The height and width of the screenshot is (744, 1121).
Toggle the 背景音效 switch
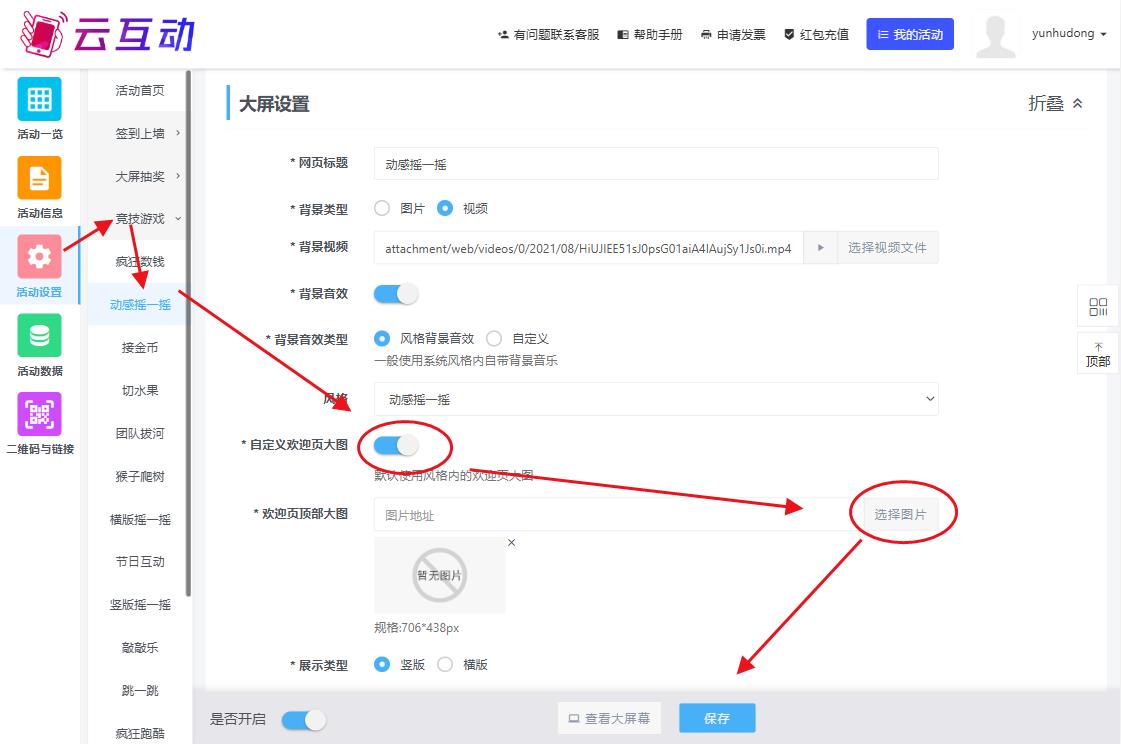pos(396,294)
